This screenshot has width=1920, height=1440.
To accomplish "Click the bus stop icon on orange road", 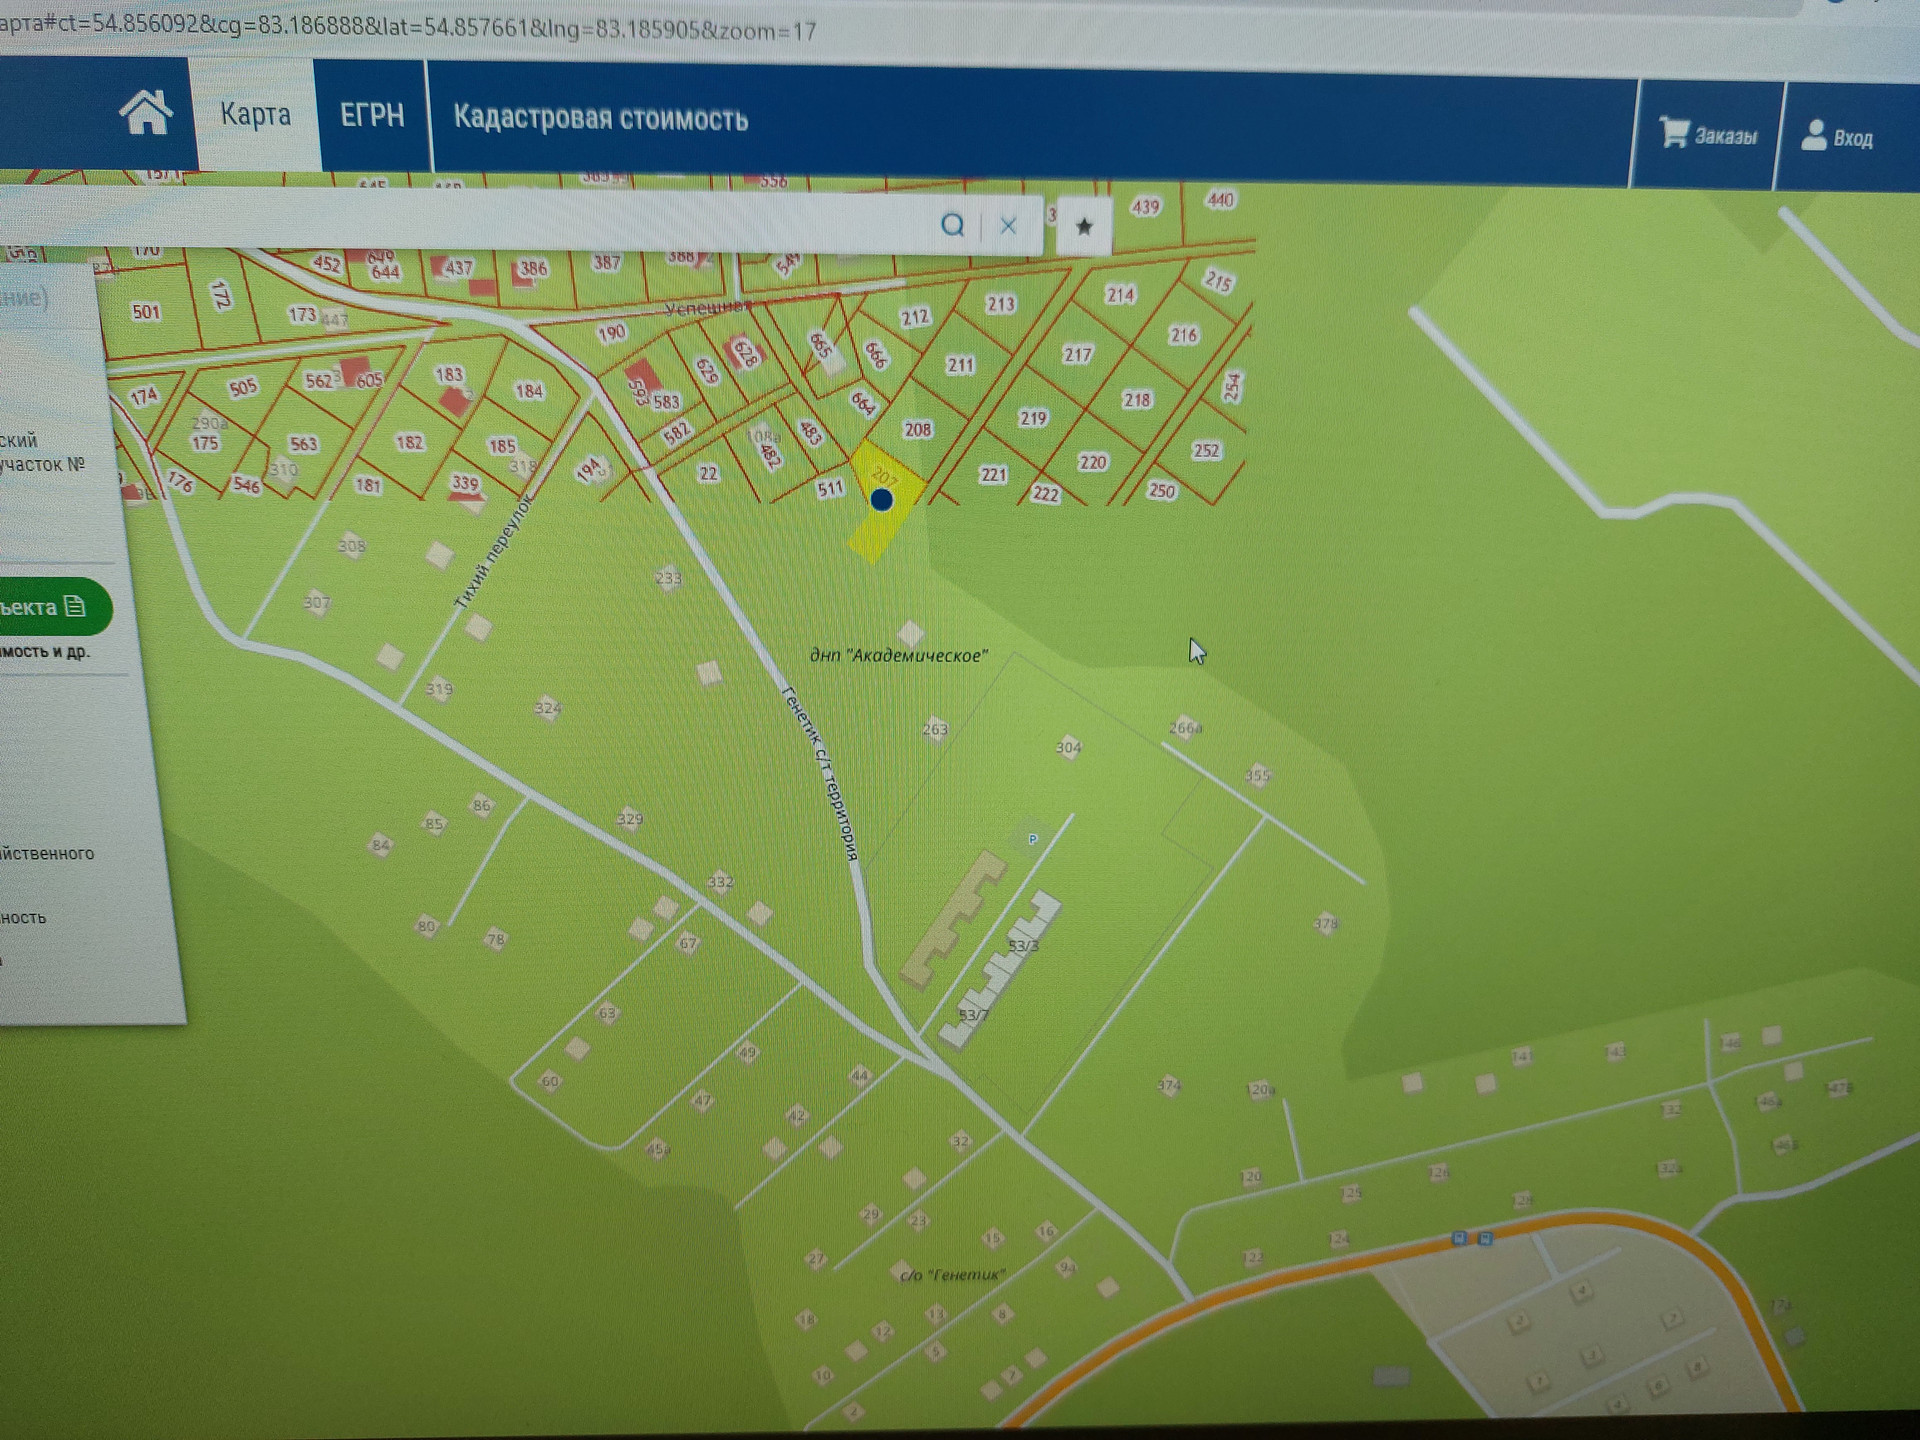I will (1459, 1238).
